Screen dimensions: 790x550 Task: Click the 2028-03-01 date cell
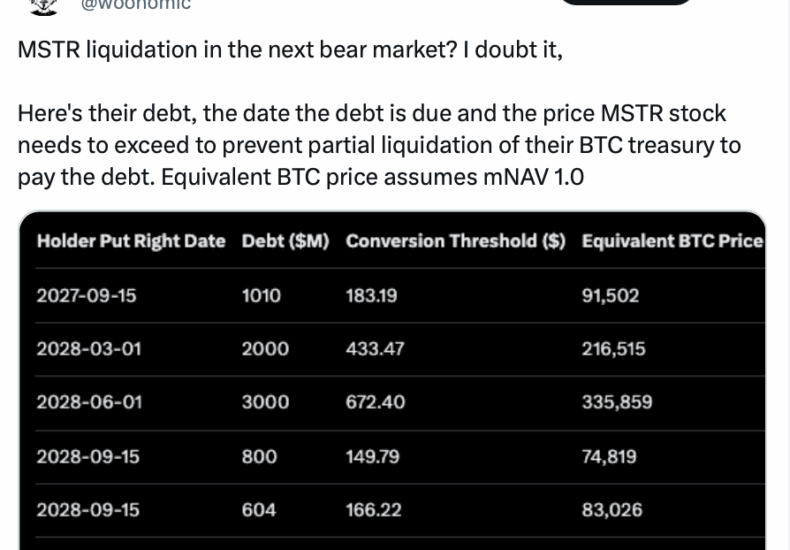tap(88, 349)
